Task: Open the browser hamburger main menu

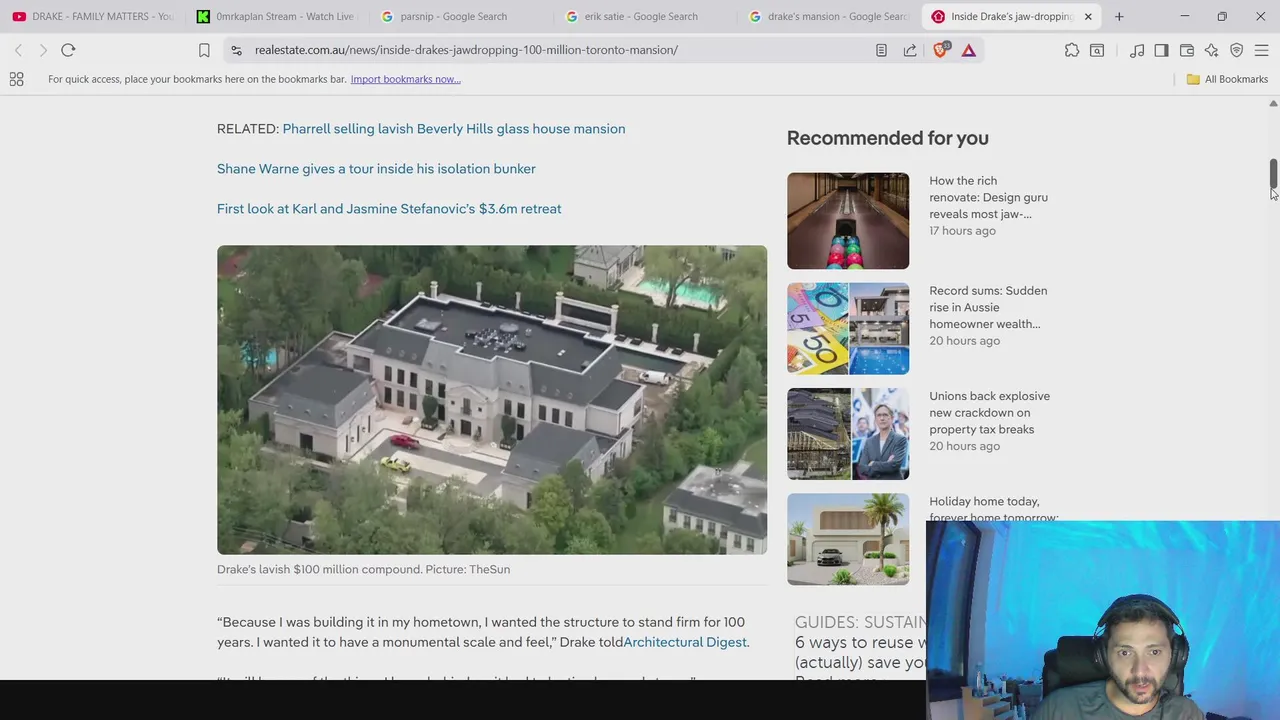Action: tap(1261, 50)
